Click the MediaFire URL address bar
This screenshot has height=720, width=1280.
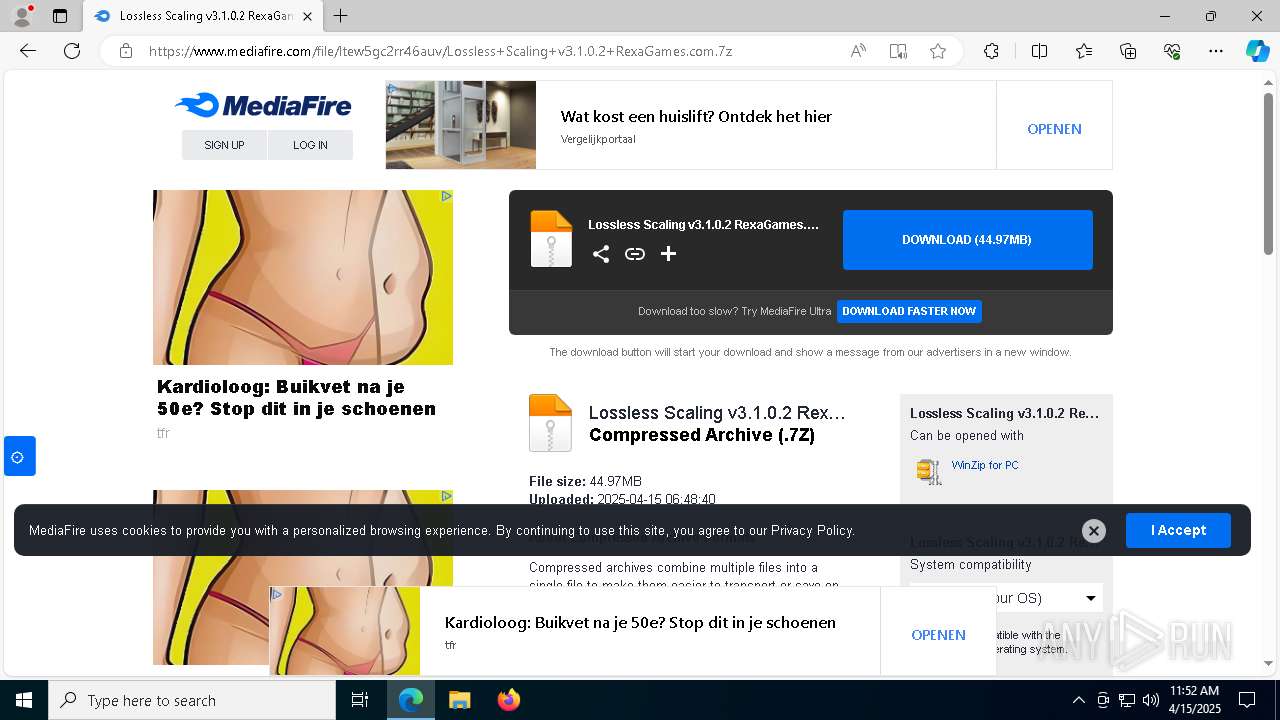(440, 51)
